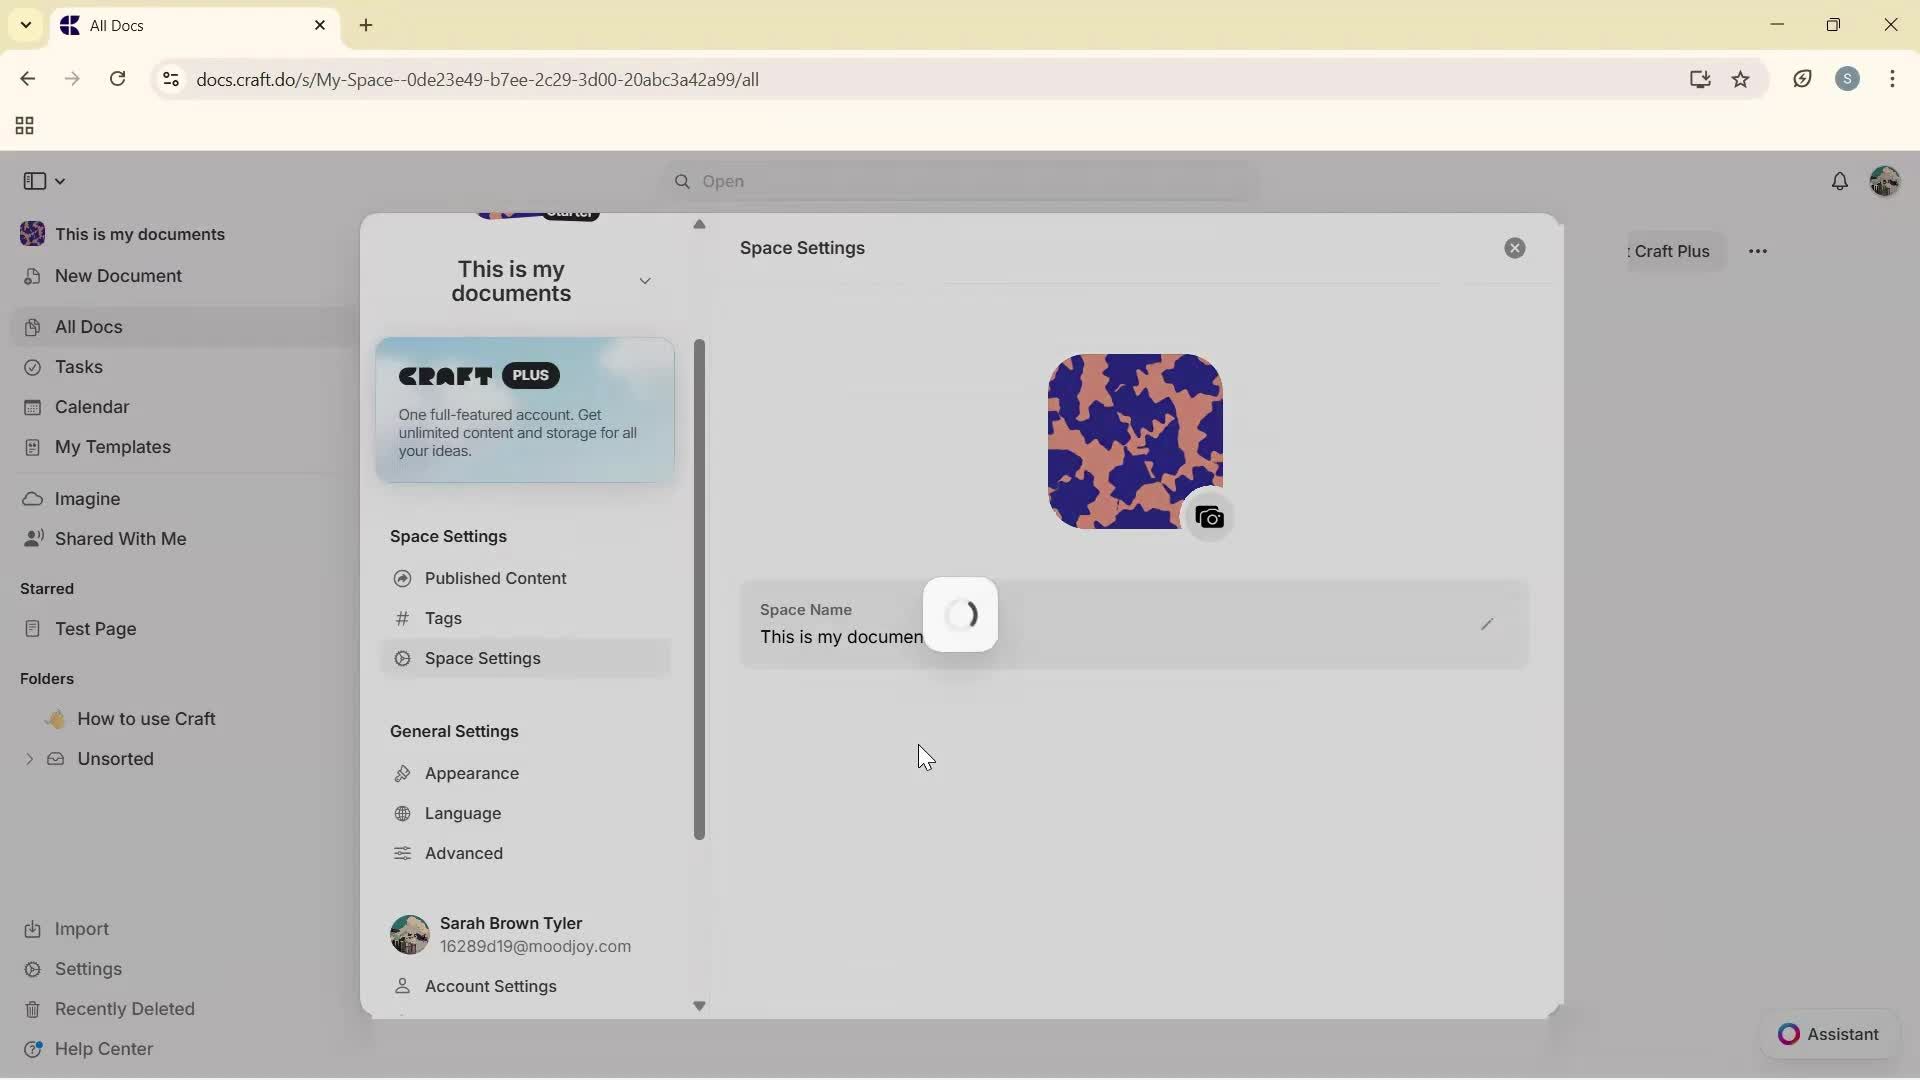Launch the Assistant

click(1829, 1034)
